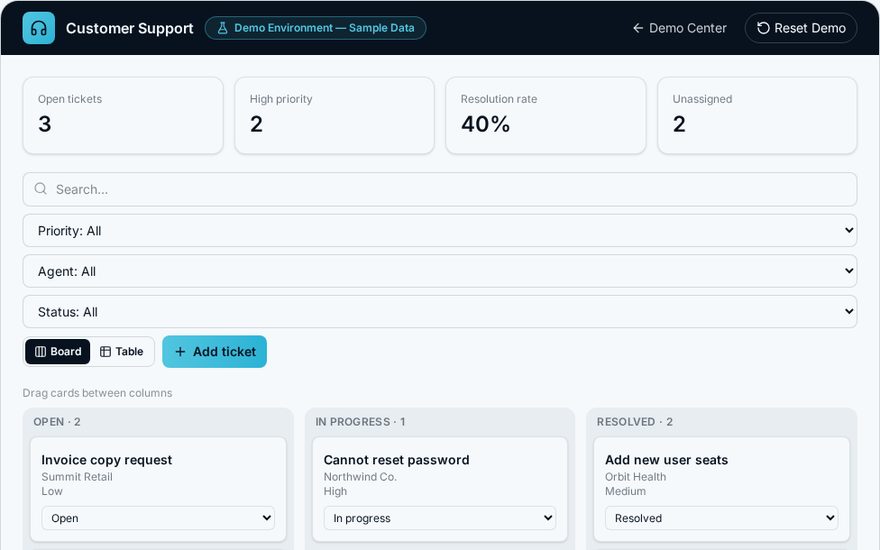
Task: Click the plus icon on Add ticket
Action: pyautogui.click(x=180, y=351)
